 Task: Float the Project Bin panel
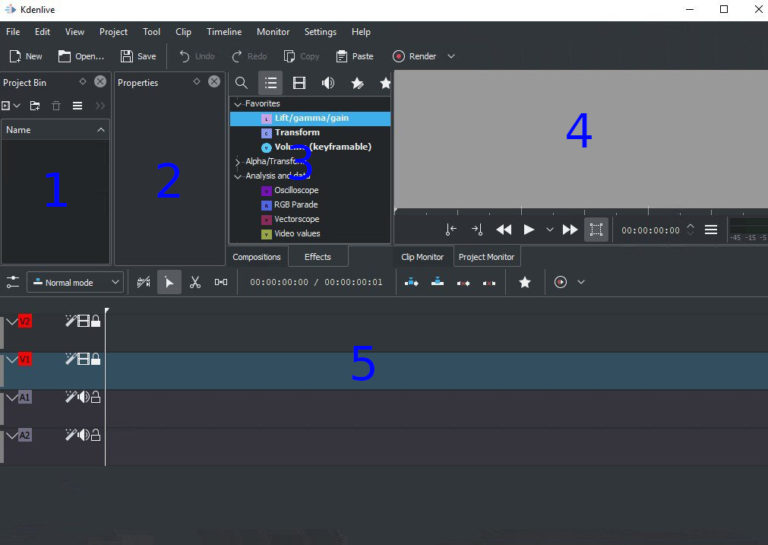[83, 81]
